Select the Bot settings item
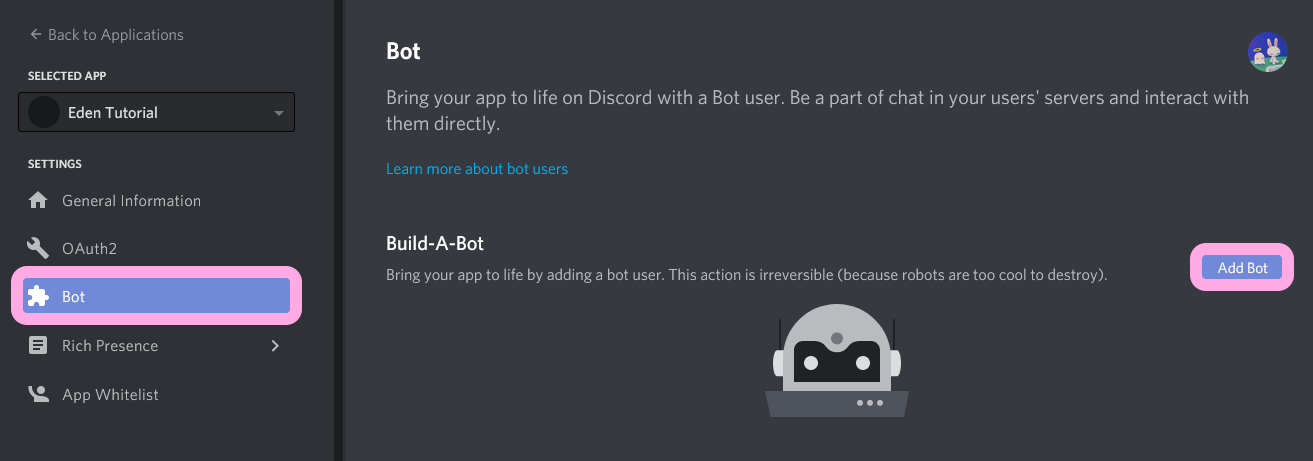 point(157,296)
